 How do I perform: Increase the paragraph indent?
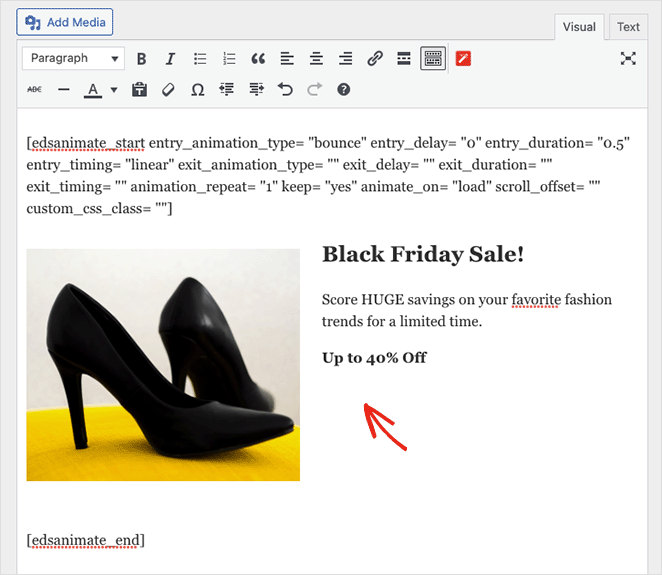pyautogui.click(x=256, y=90)
